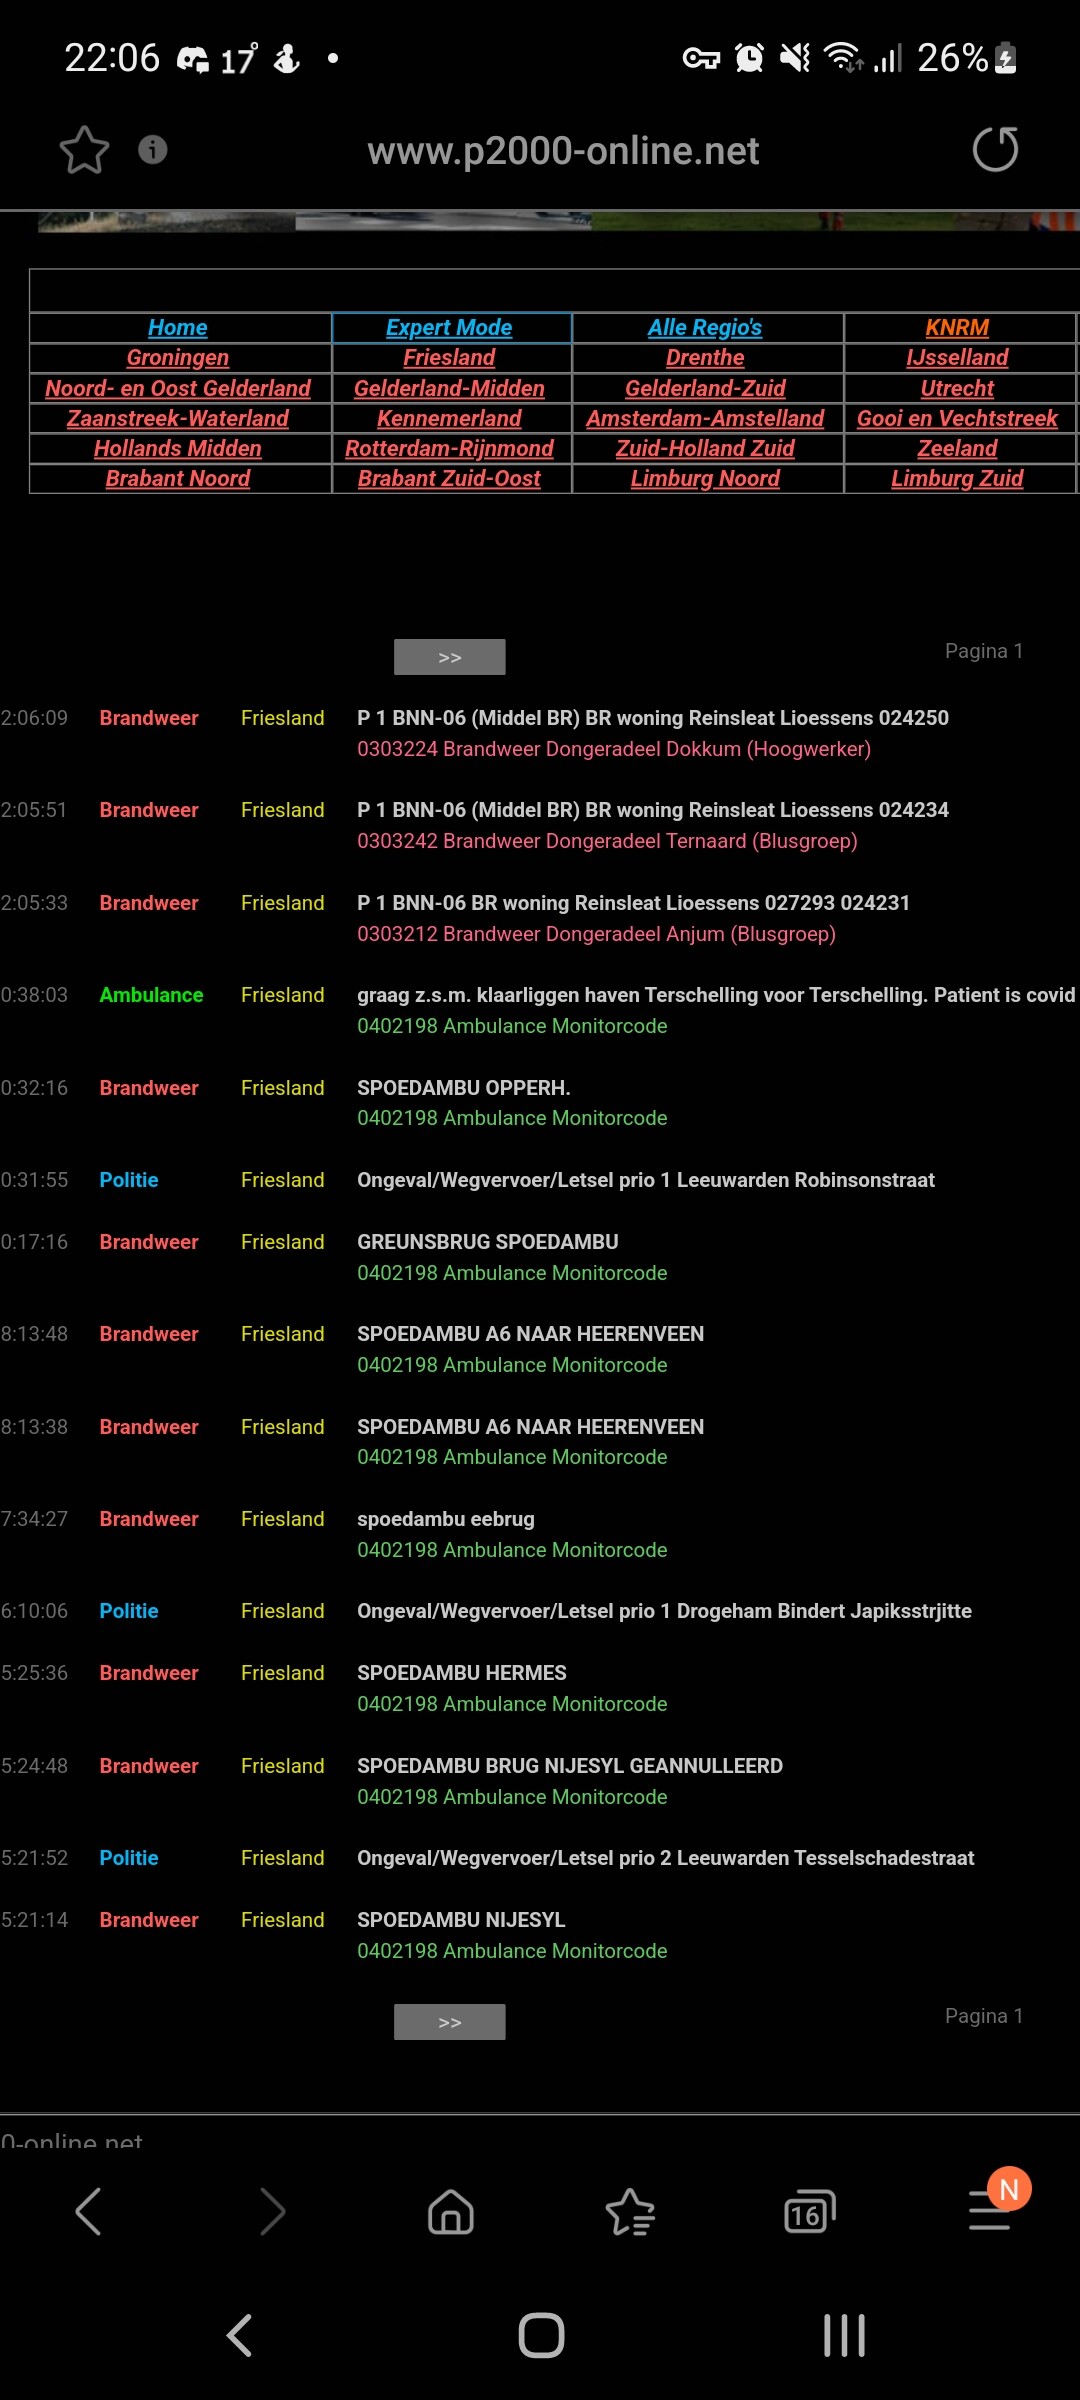Open Amsterdam-Amstelland region

click(x=705, y=418)
